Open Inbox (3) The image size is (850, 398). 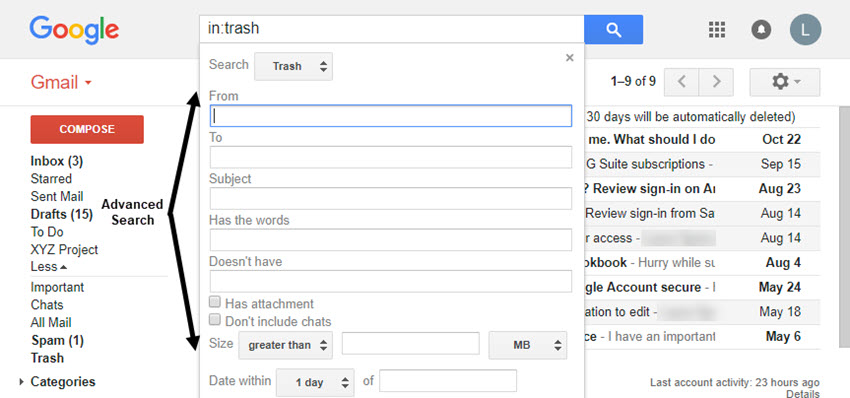tap(56, 161)
